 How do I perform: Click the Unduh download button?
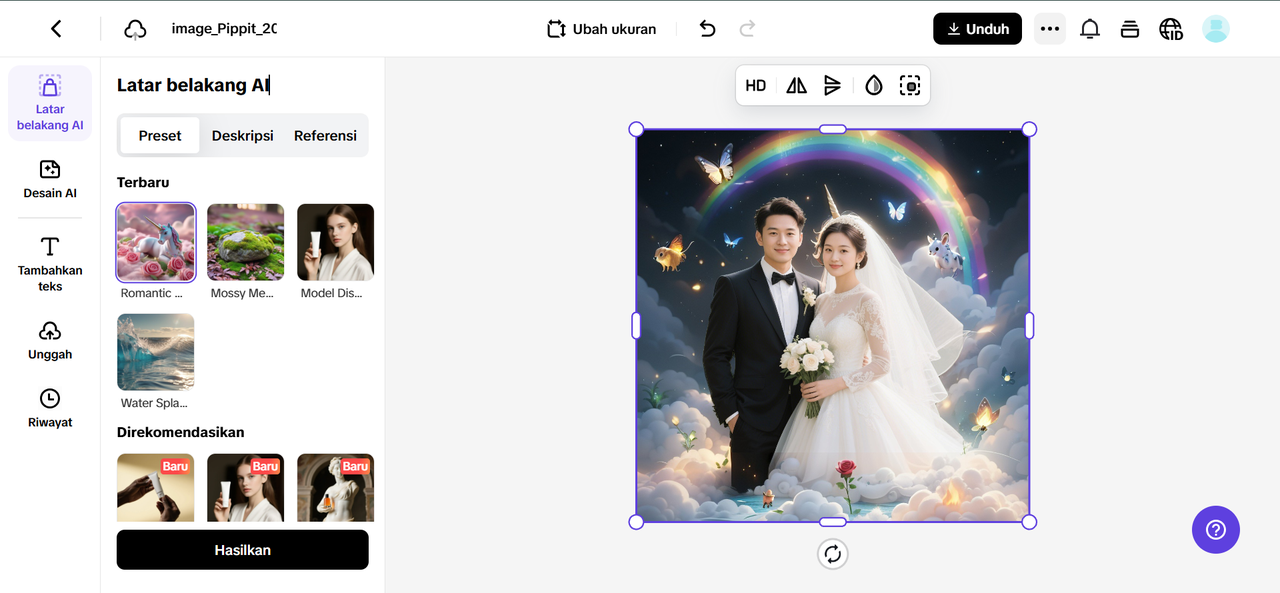pyautogui.click(x=977, y=29)
